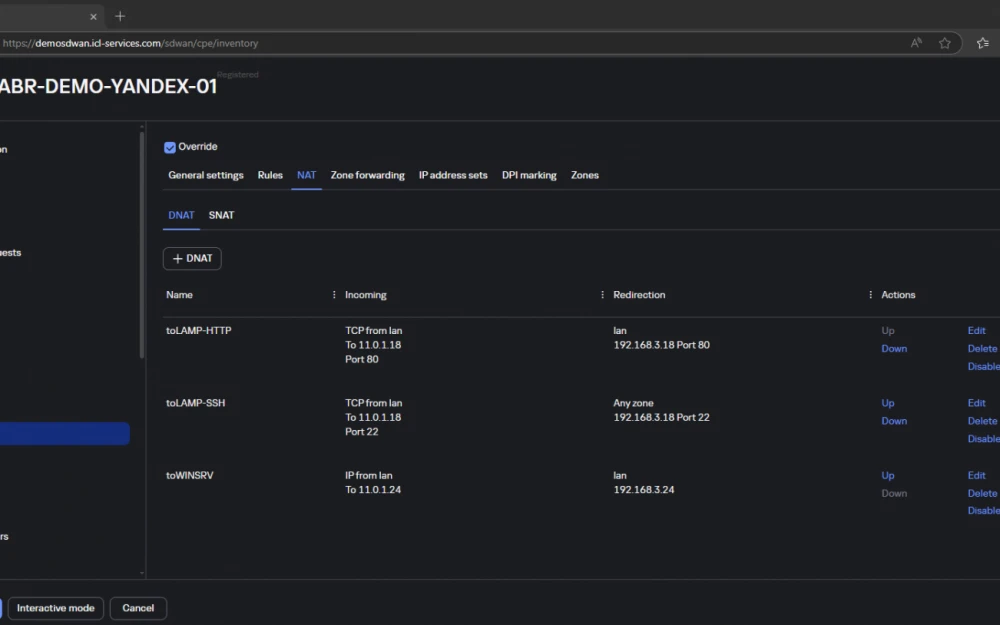Open the Redirection column options menu
The height and width of the screenshot is (625, 1000).
point(870,295)
